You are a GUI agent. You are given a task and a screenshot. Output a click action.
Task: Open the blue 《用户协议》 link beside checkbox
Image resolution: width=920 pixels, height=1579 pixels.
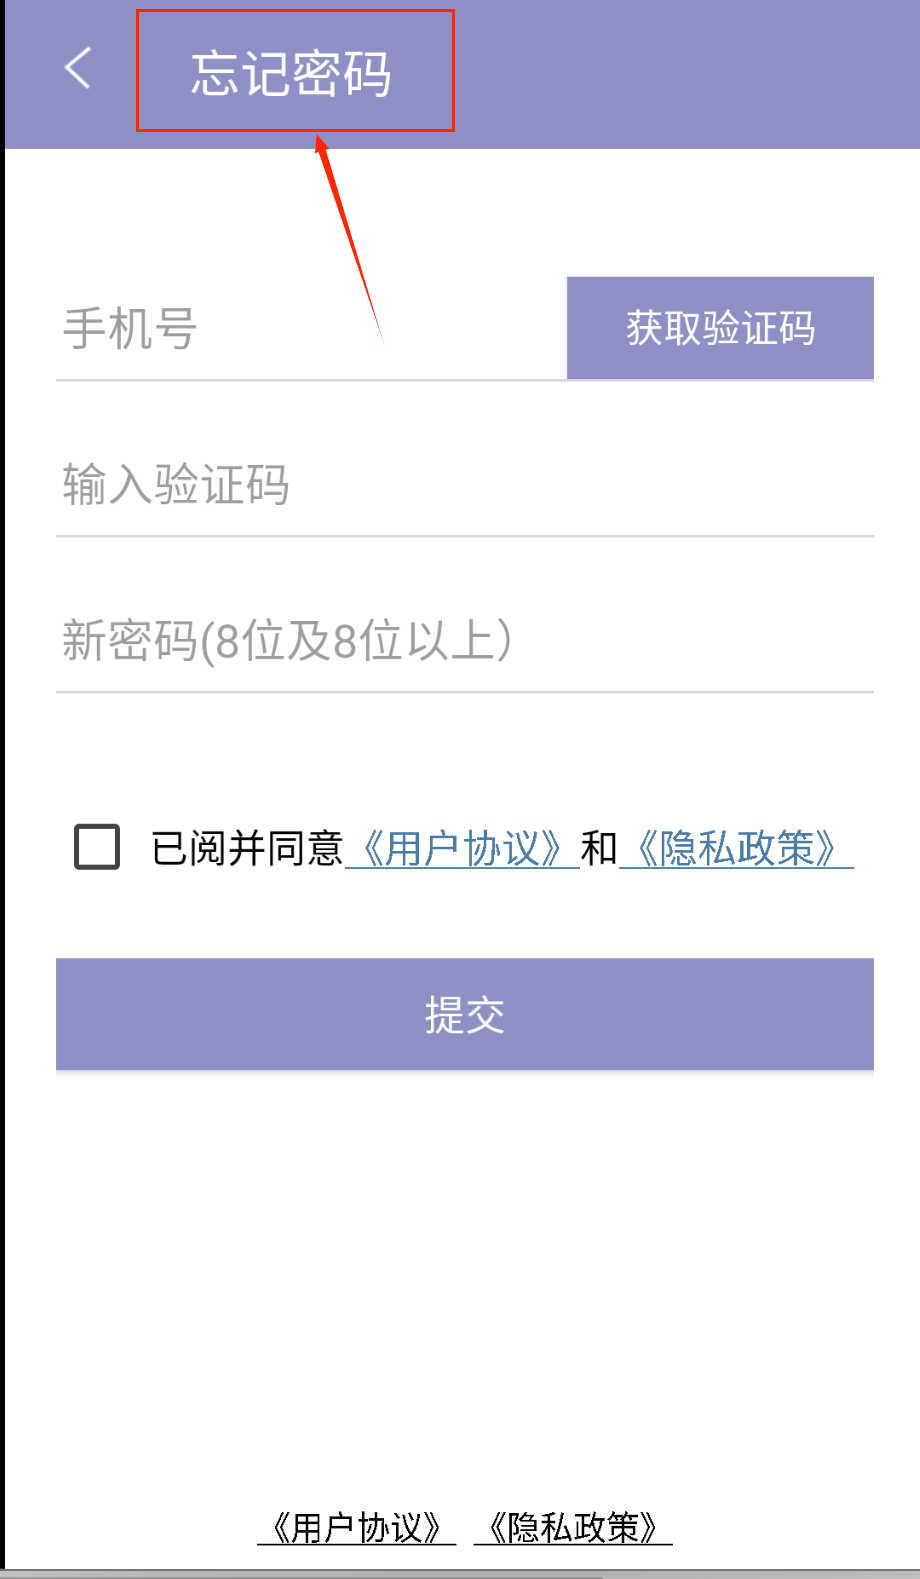(462, 849)
